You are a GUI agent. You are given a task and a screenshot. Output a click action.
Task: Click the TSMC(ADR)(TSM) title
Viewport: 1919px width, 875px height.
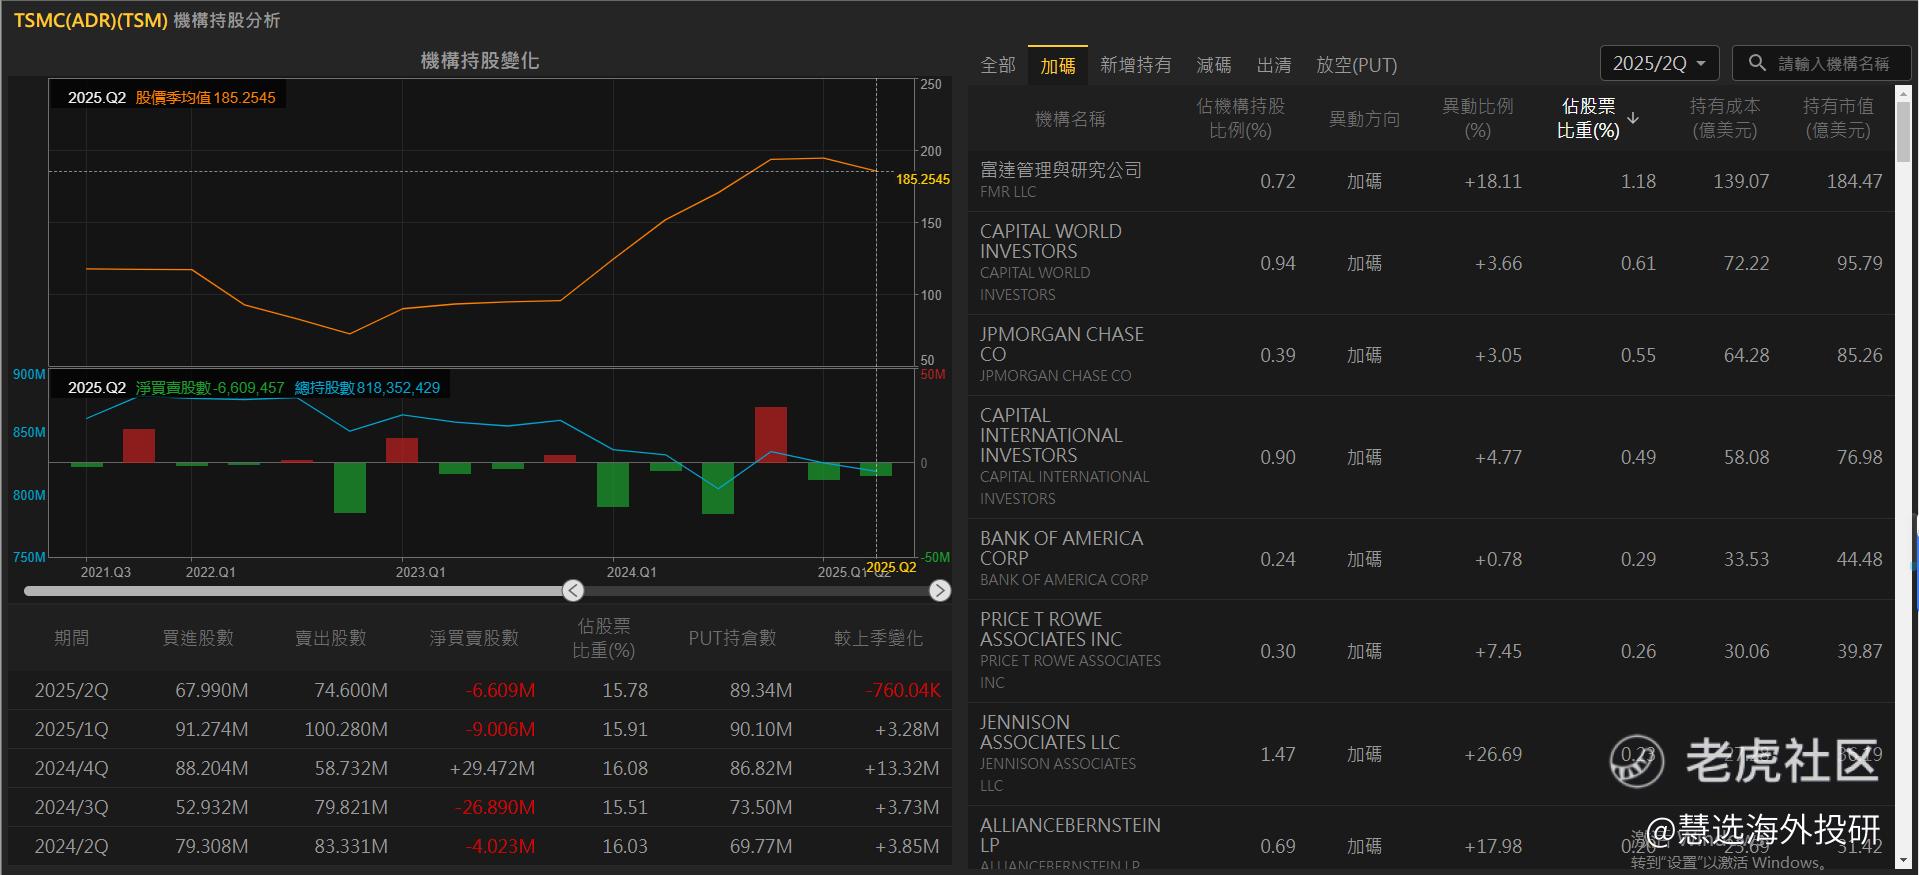pos(90,20)
